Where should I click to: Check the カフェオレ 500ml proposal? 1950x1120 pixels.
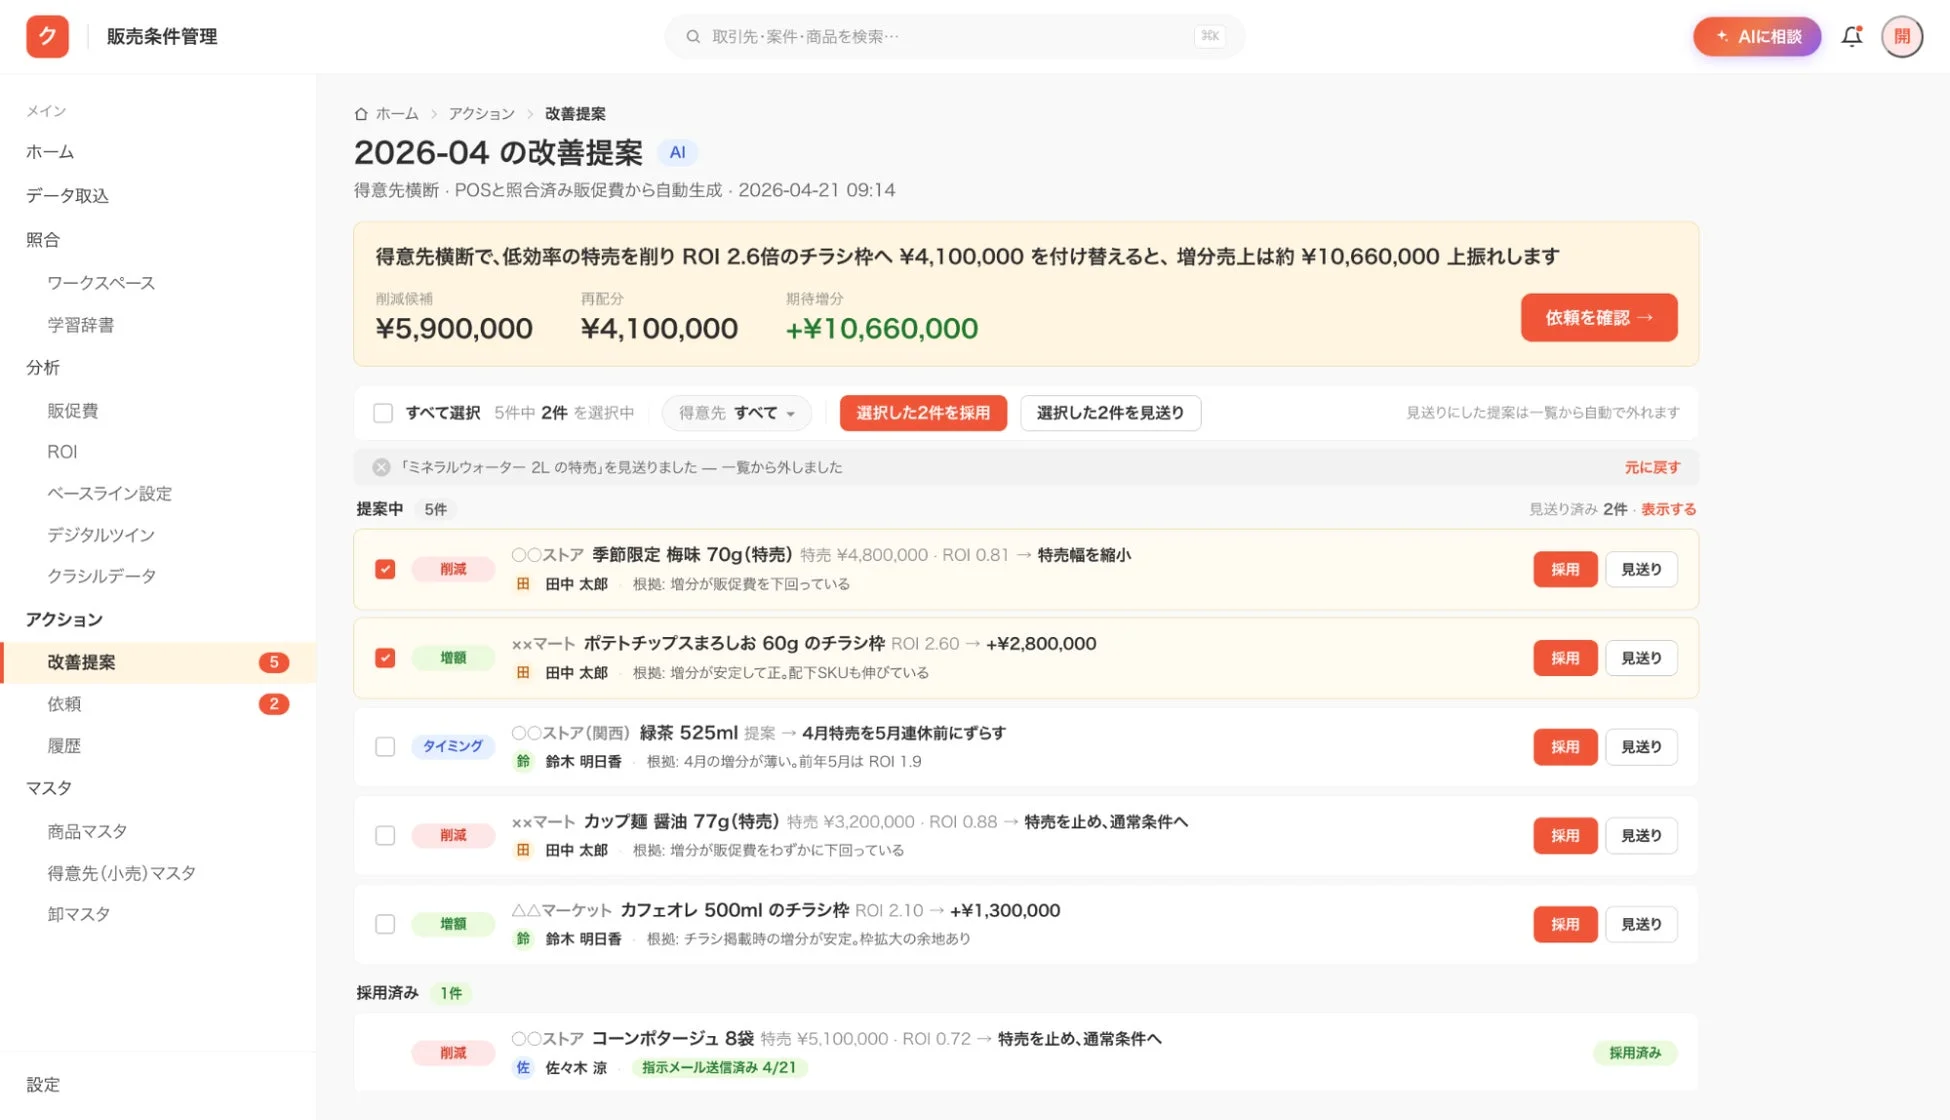click(385, 924)
